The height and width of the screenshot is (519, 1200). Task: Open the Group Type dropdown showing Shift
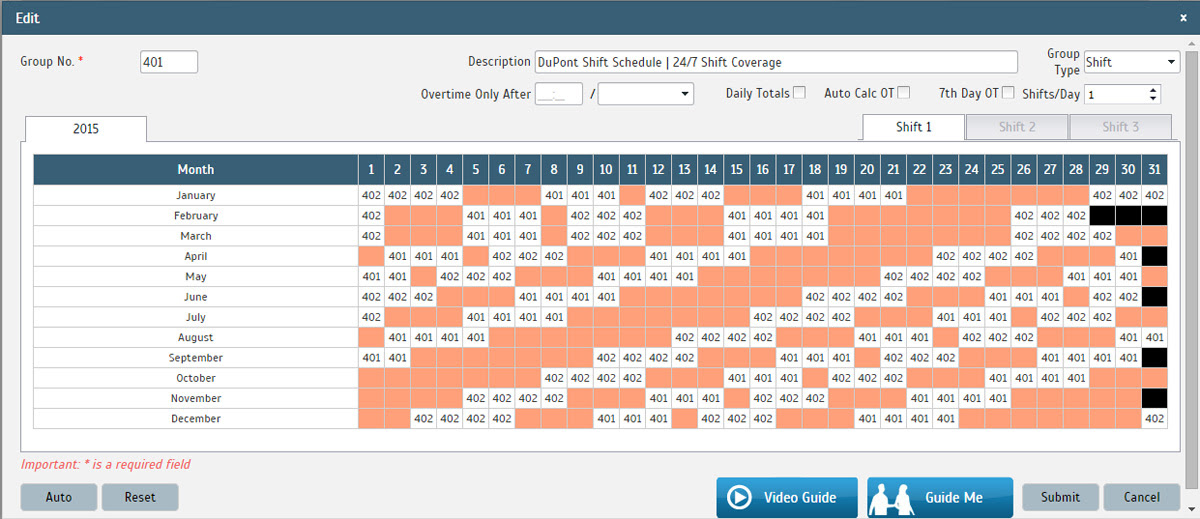click(1132, 62)
